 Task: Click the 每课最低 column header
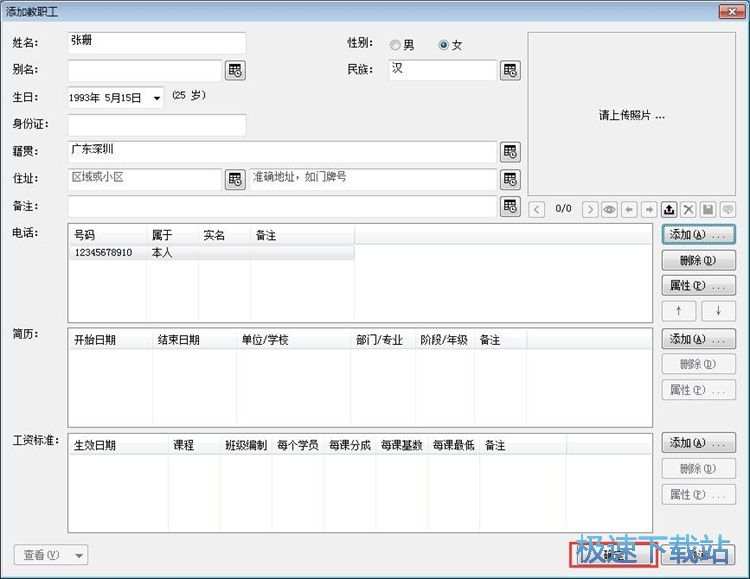[x=453, y=445]
